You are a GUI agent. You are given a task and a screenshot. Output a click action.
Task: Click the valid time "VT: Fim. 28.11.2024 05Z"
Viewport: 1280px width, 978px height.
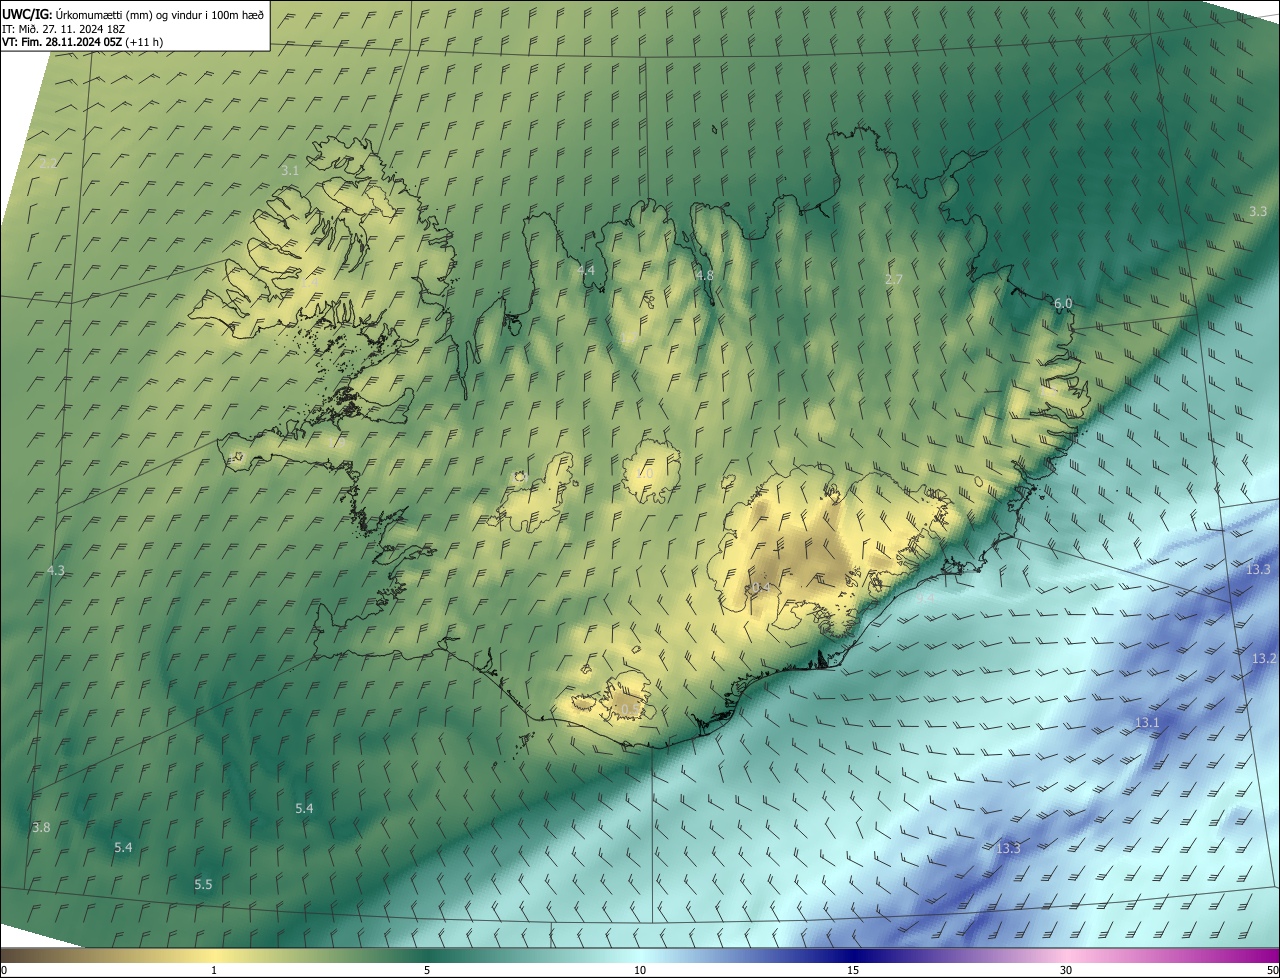coord(62,42)
